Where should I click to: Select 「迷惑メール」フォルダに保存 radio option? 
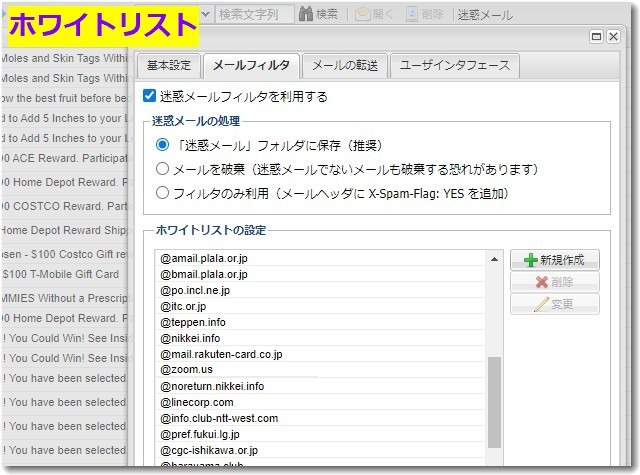click(162, 145)
